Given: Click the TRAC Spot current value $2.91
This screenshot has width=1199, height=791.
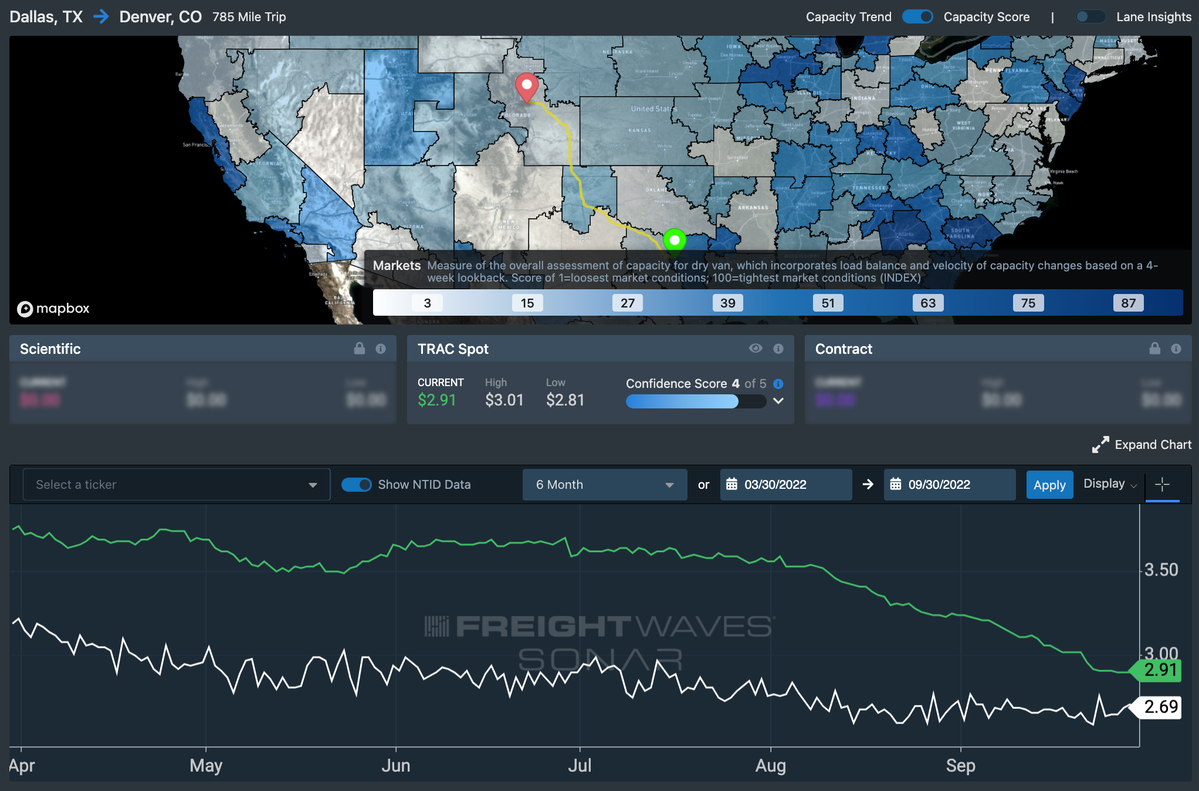Looking at the screenshot, I should pyautogui.click(x=437, y=399).
